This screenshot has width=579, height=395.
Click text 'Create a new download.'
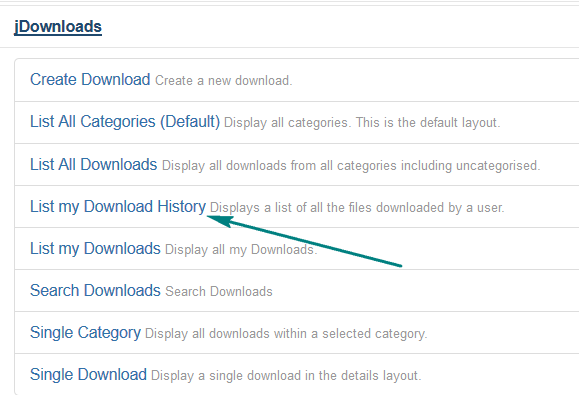click(223, 80)
